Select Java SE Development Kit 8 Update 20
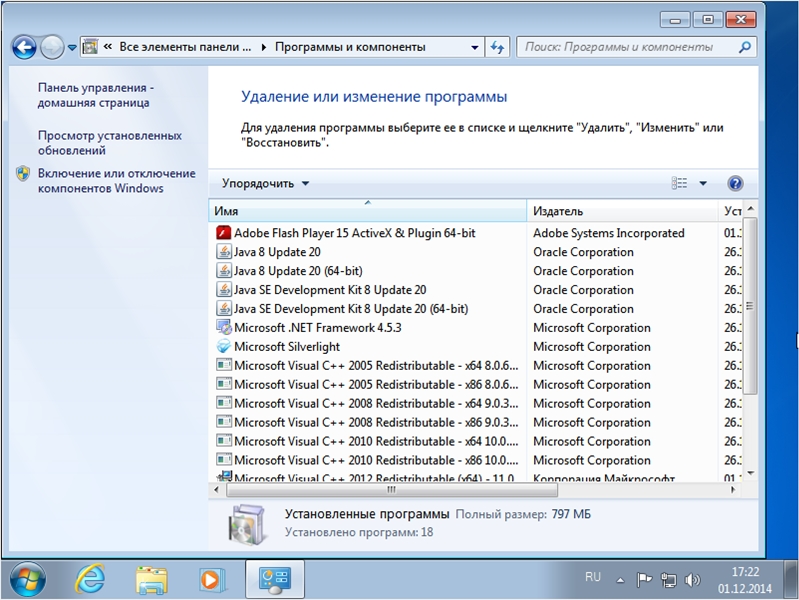The height and width of the screenshot is (600, 799). coord(330,290)
